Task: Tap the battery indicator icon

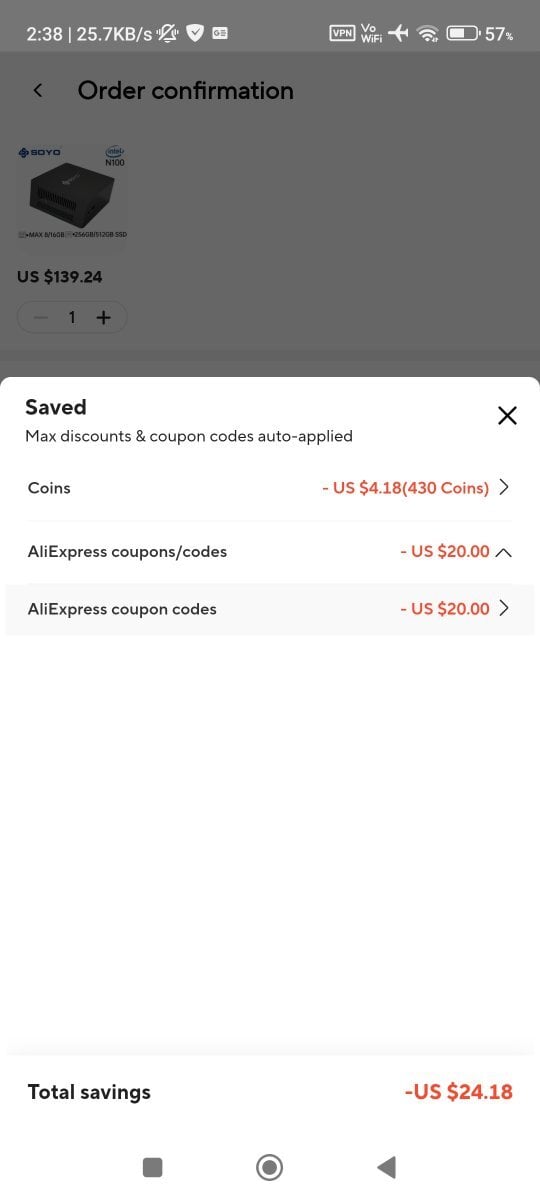Action: [463, 34]
